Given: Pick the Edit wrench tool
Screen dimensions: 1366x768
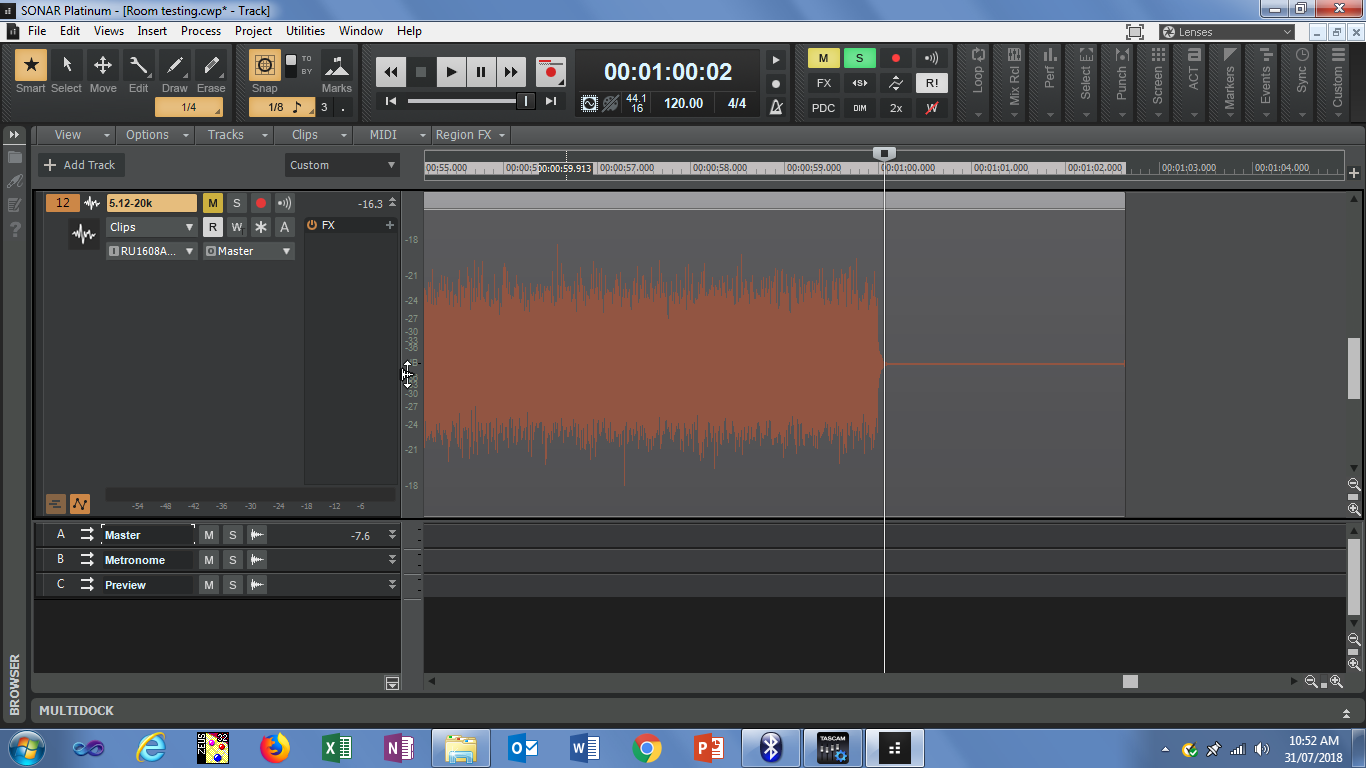Looking at the screenshot, I should click(138, 66).
